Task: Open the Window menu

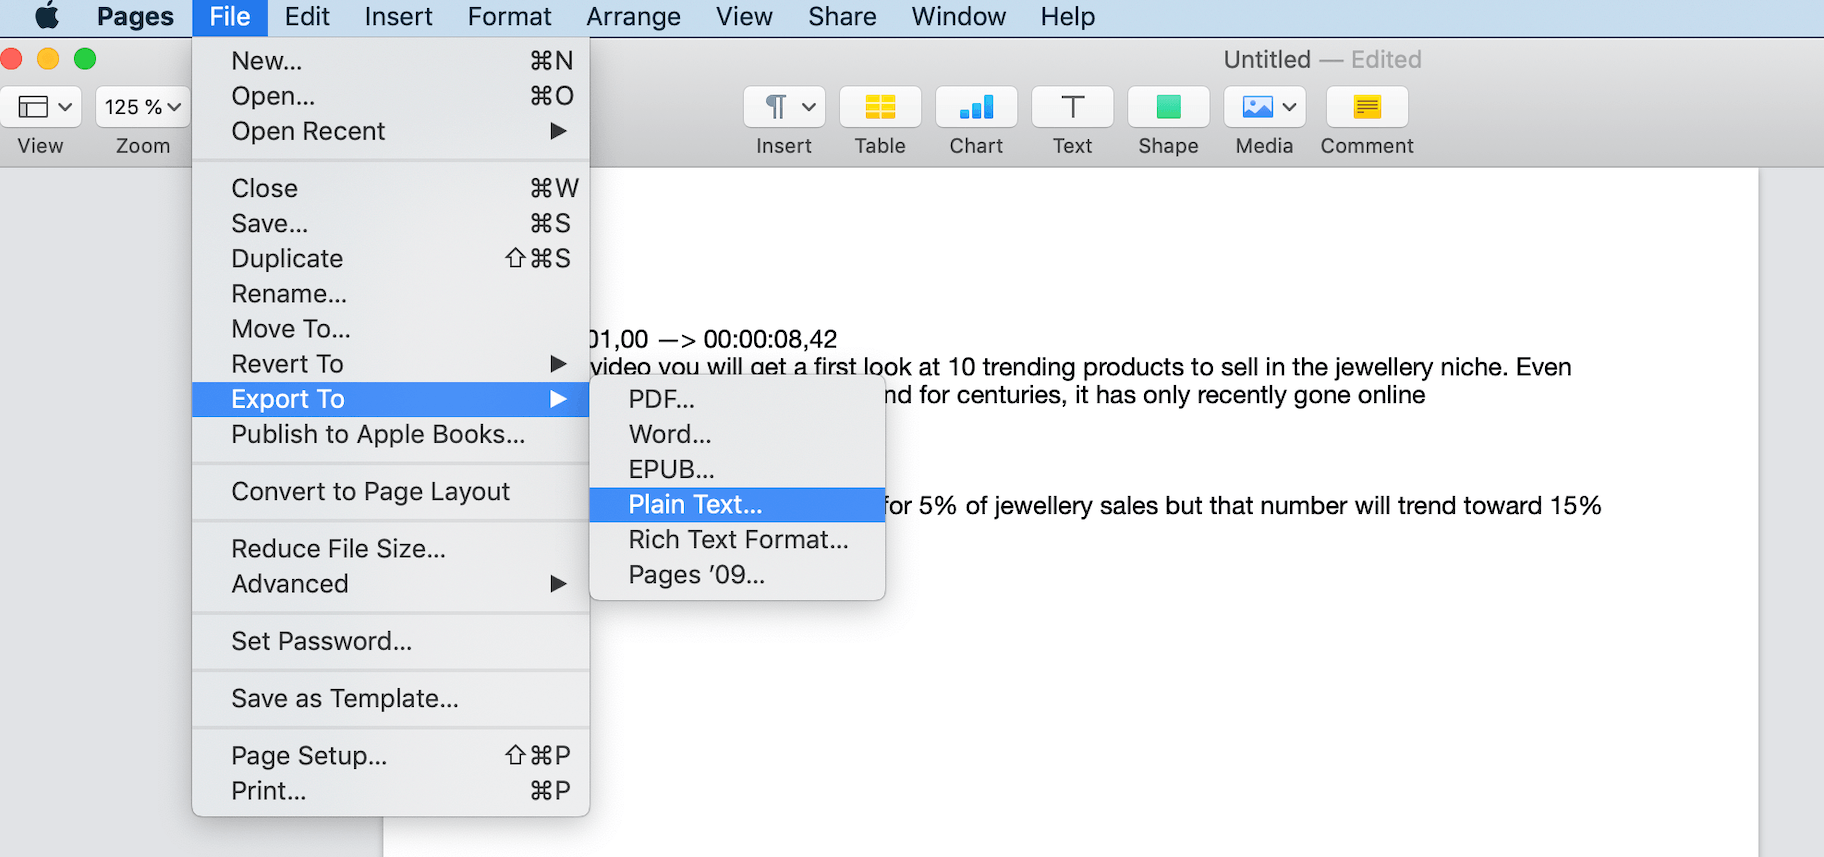Action: 958,17
